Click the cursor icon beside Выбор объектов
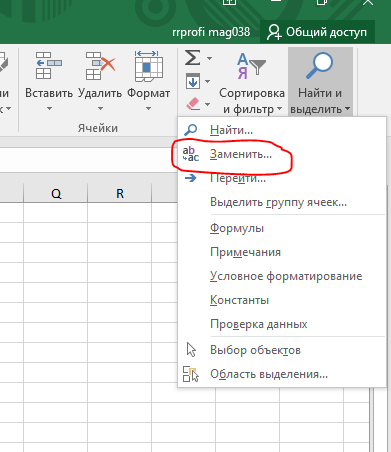391x452 pixels. (x=191, y=350)
